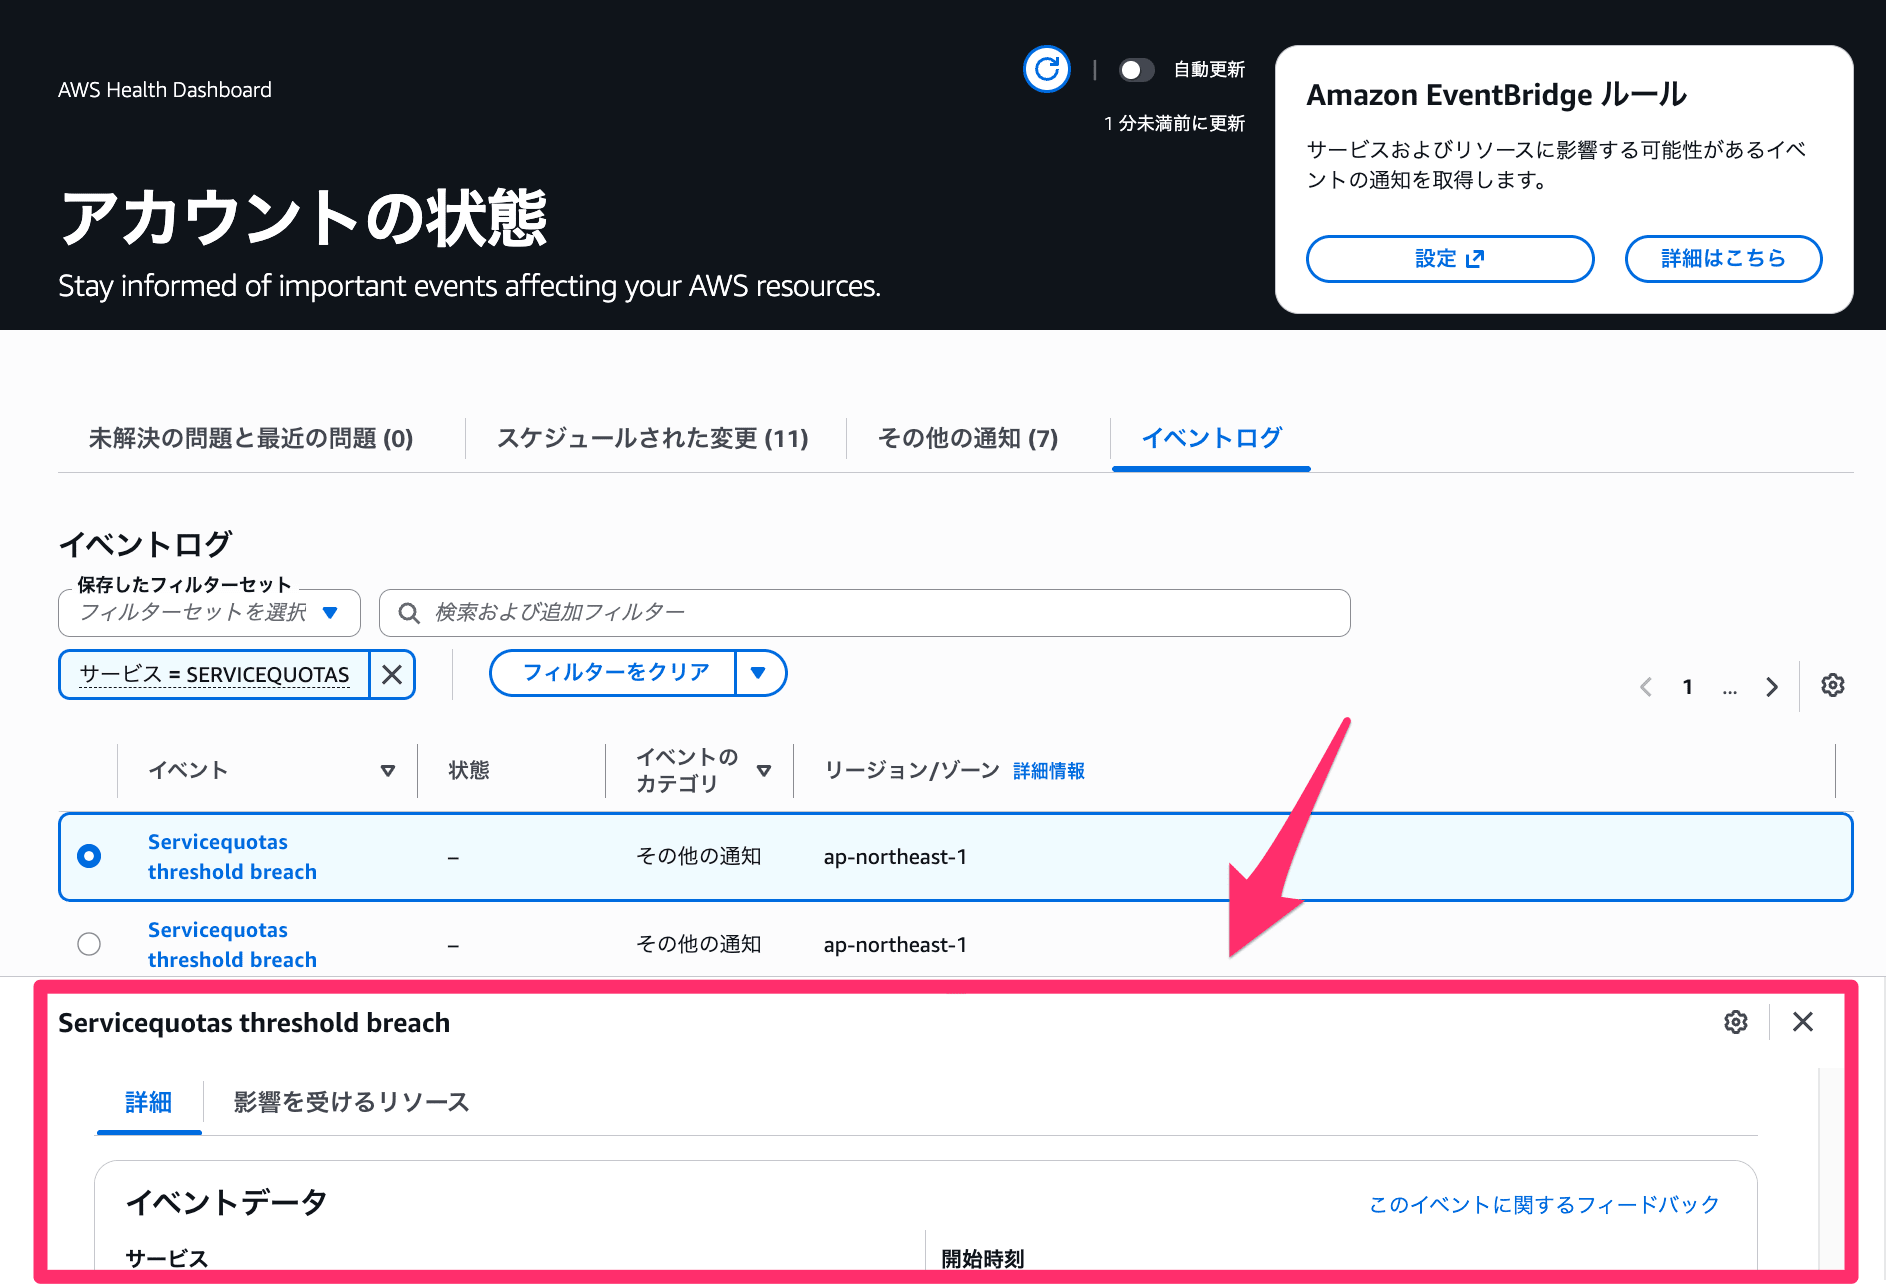
Task: Click the 詳細はこちら button
Action: pyautogui.click(x=1723, y=259)
